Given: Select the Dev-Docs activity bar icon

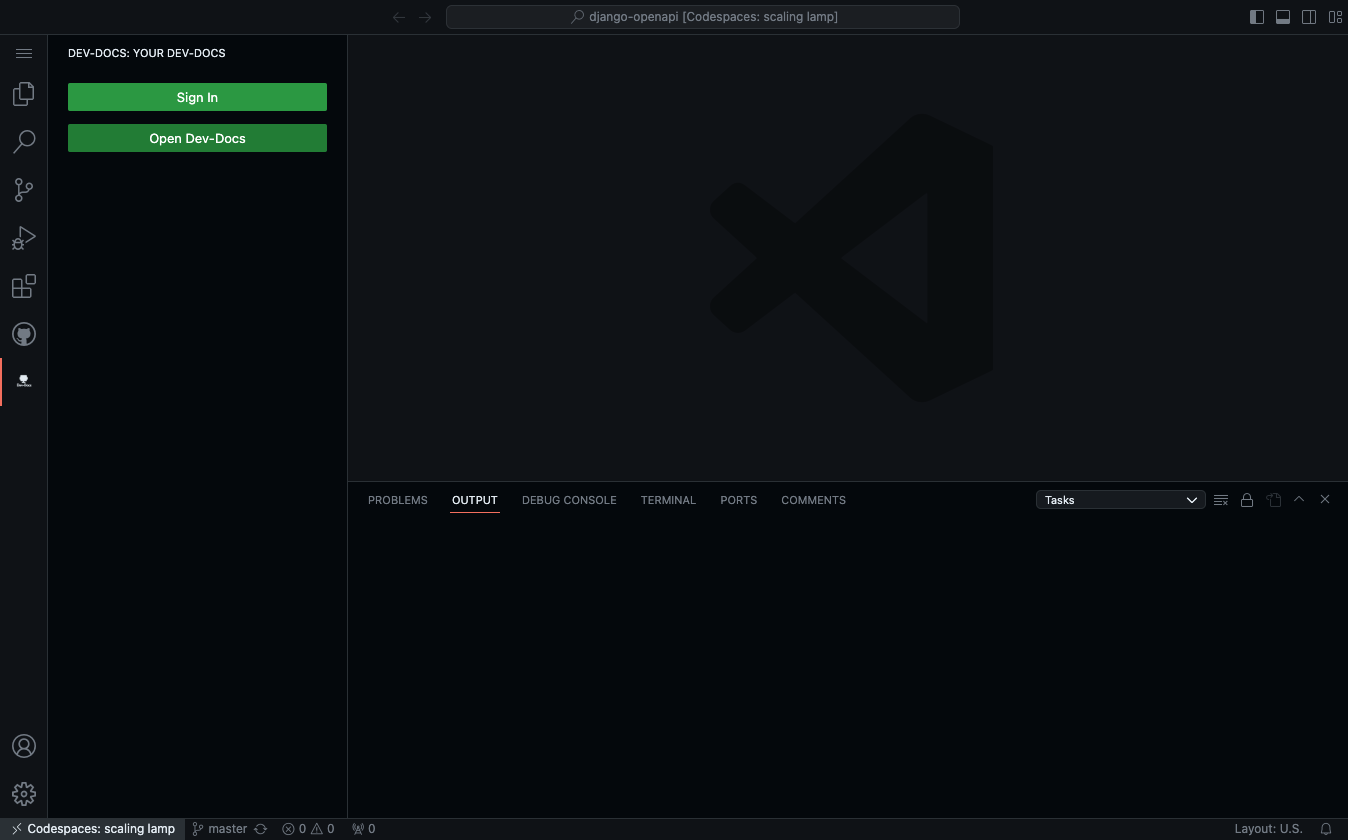Looking at the screenshot, I should point(24,382).
